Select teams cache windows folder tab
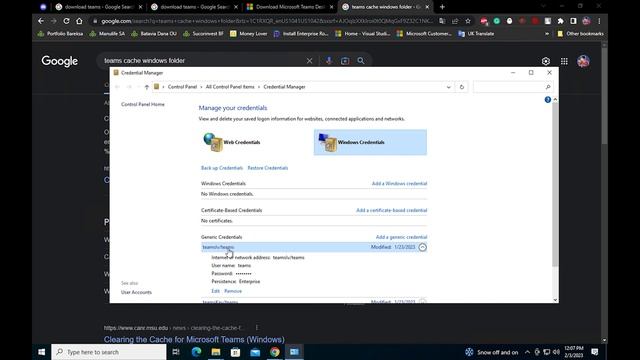Screen dimensions: 640x360 tap(386, 7)
